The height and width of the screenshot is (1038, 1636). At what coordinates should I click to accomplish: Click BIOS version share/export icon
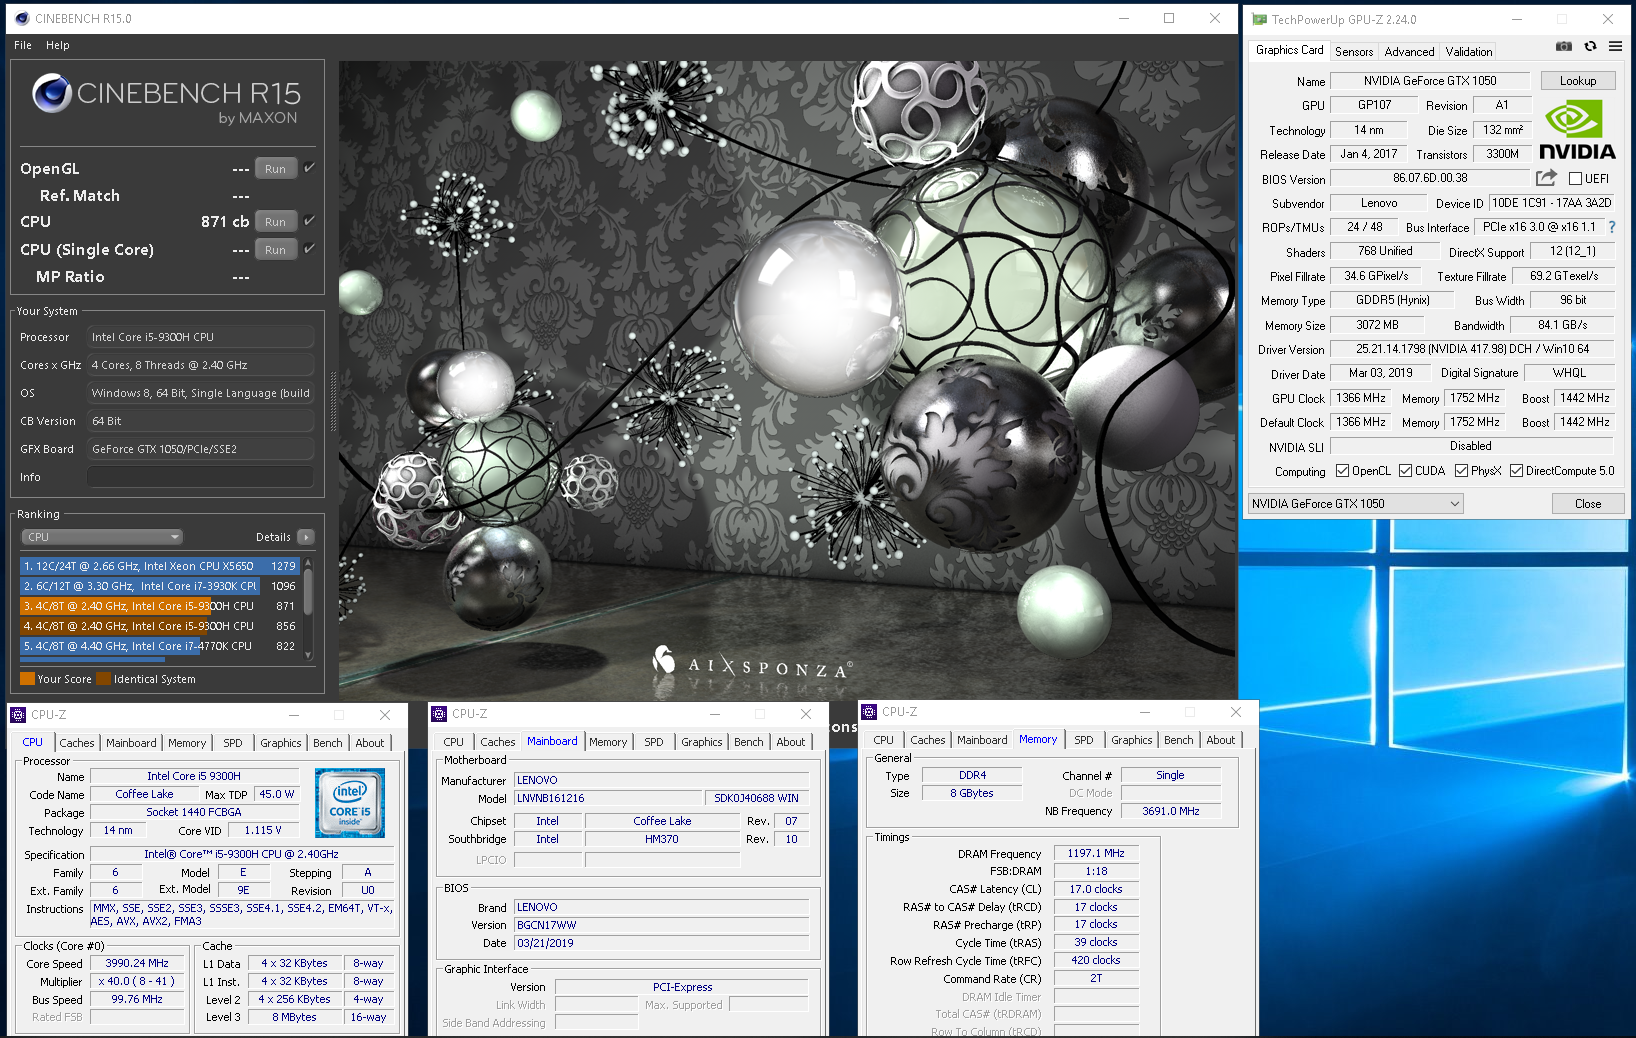pos(1546,178)
